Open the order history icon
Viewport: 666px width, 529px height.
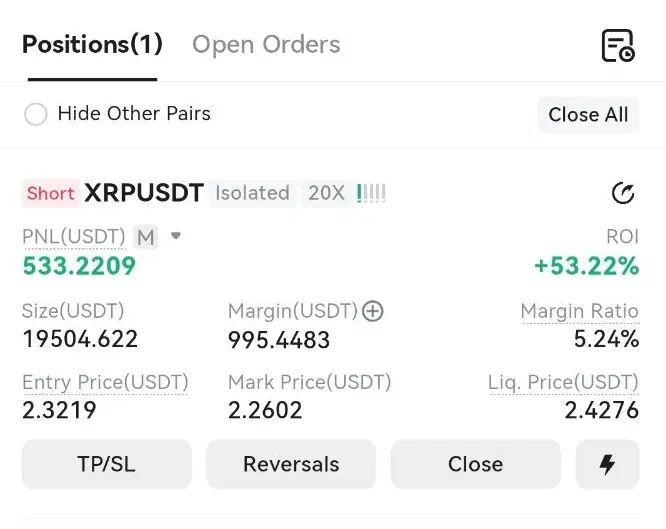[618, 45]
